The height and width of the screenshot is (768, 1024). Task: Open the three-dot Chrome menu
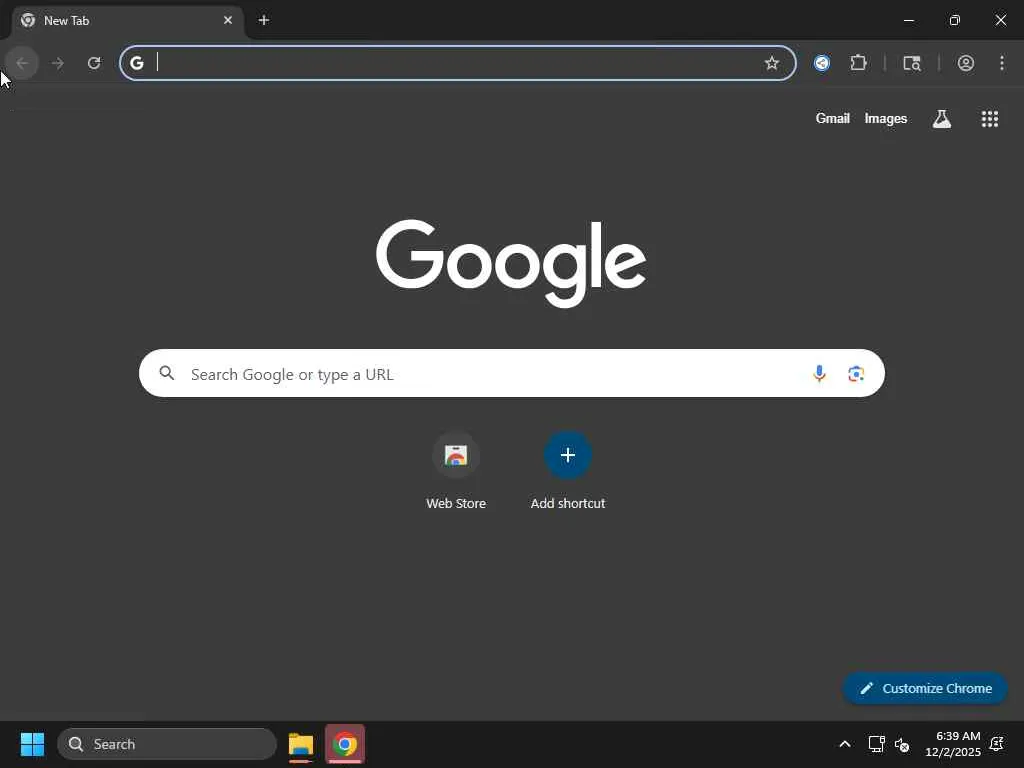1002,63
